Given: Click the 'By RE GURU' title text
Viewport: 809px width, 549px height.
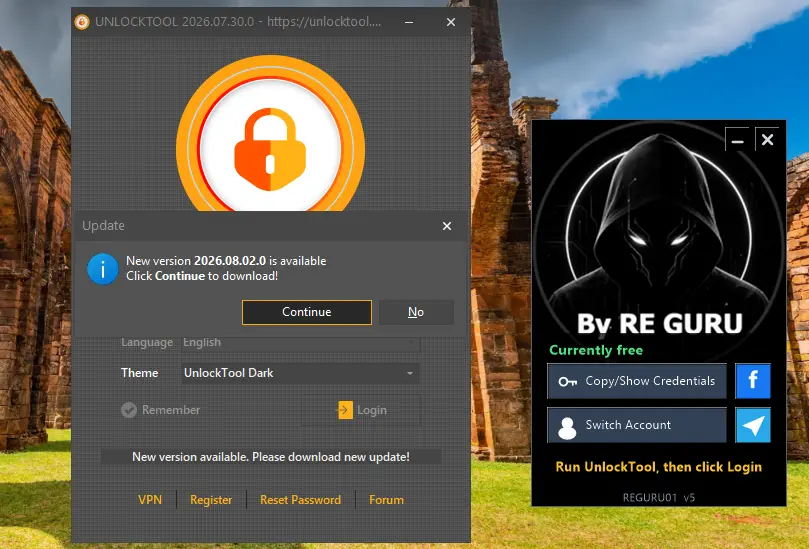Looking at the screenshot, I should coord(660,324).
